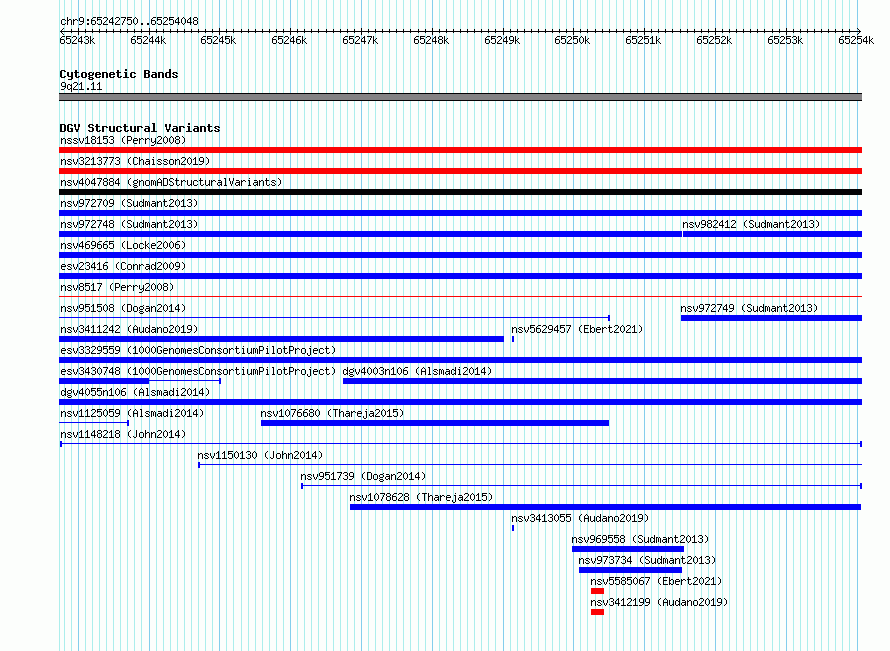Image resolution: width=890 pixels, height=651 pixels.
Task: Click the gray 9q21.11 band bar
Action: (x=460, y=97)
